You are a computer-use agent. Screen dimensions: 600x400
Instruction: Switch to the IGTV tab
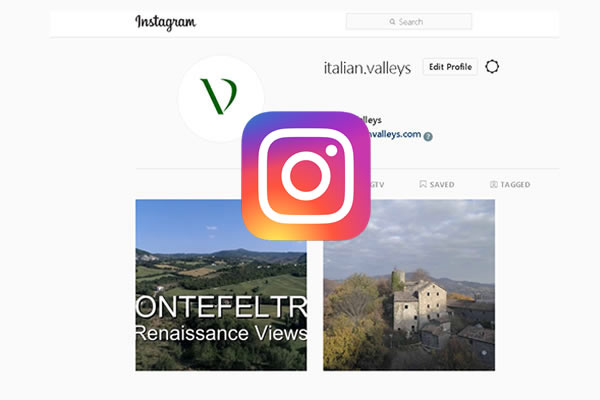coord(377,184)
